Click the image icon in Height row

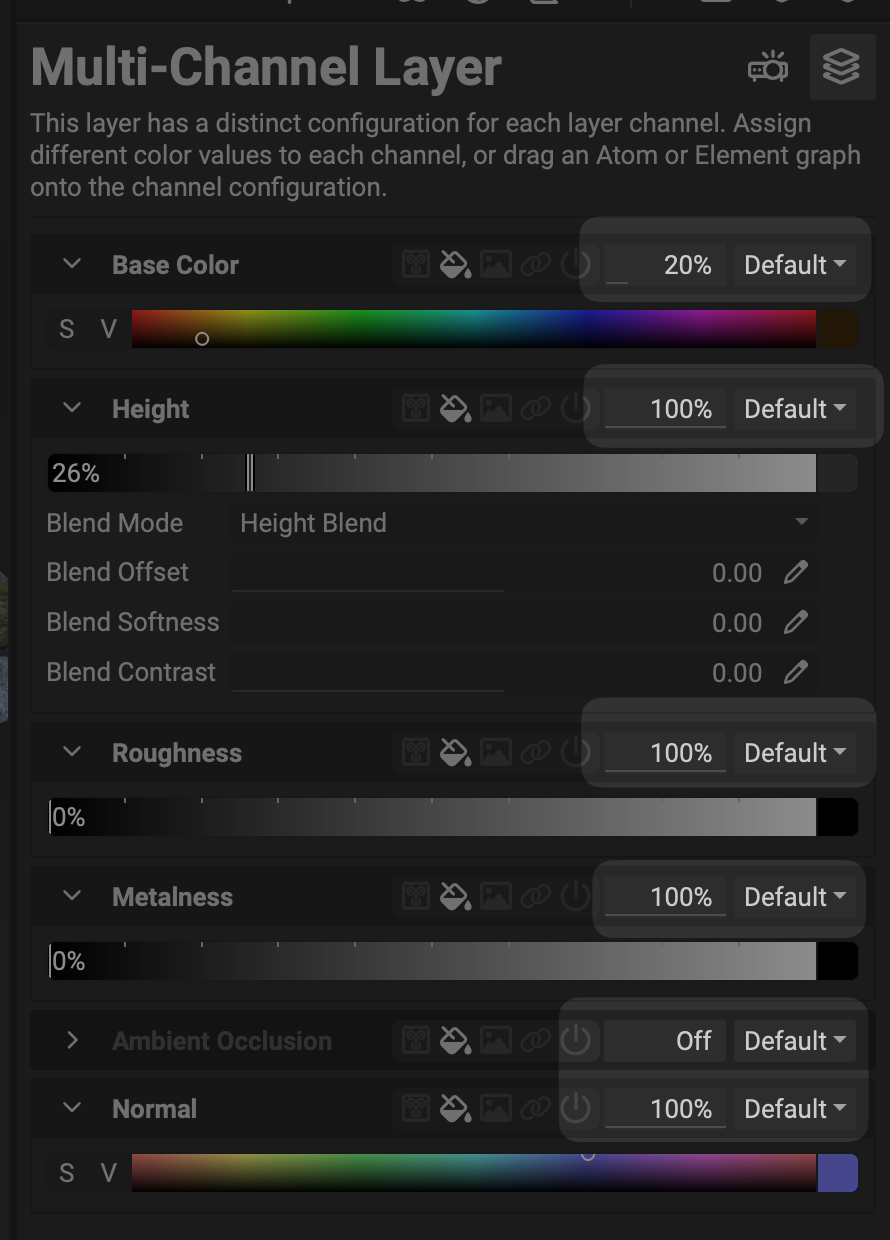pos(496,409)
